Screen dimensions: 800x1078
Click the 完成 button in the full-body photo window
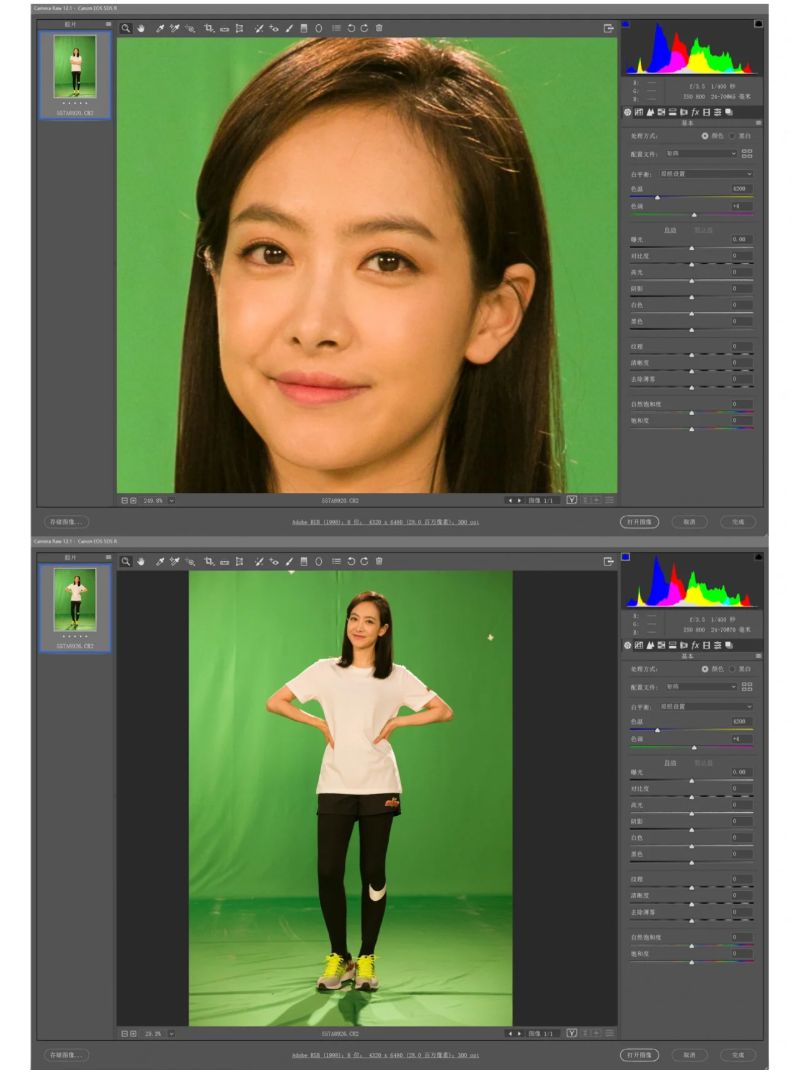point(738,1054)
